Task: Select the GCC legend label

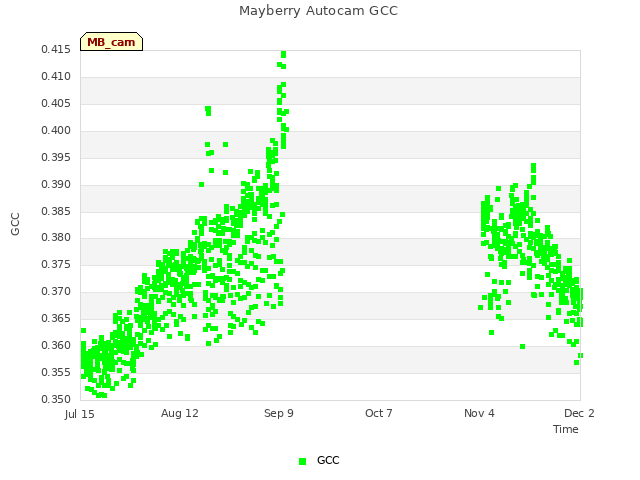Action: pyautogui.click(x=328, y=460)
